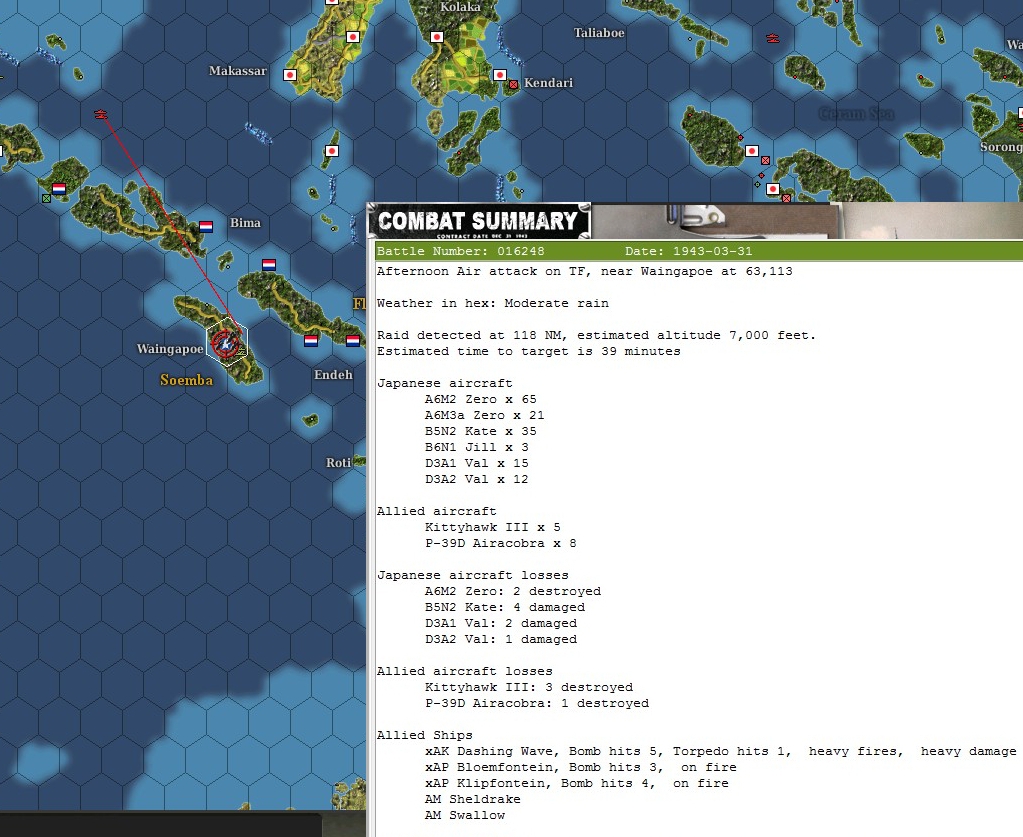Click the Dutch flag base at Bima

(x=206, y=227)
